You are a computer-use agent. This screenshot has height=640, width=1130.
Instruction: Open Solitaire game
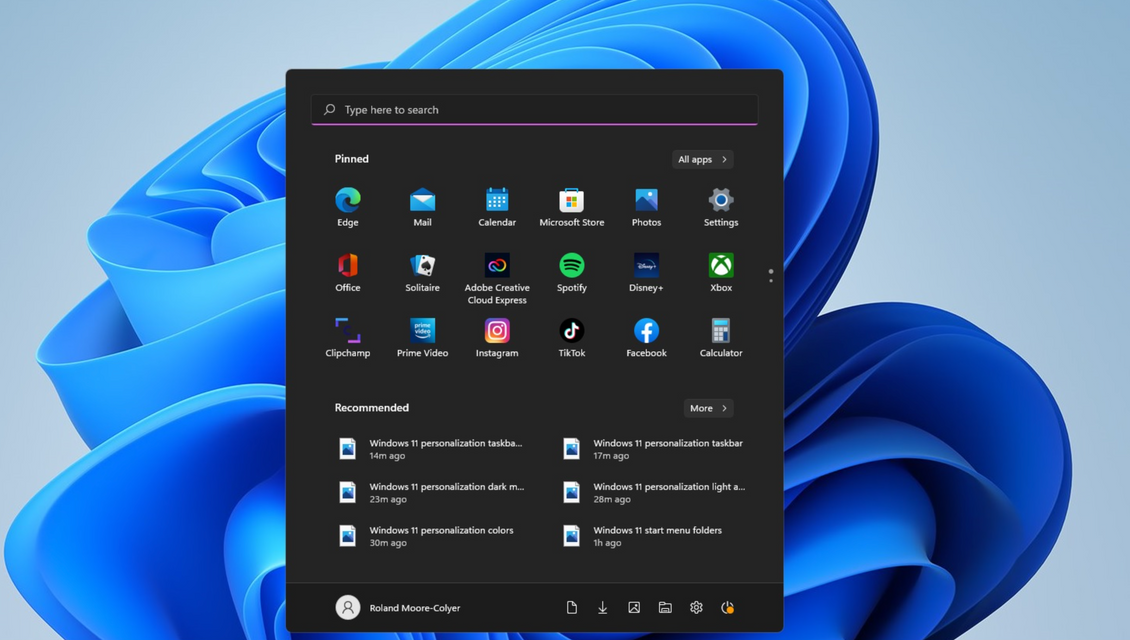click(422, 272)
